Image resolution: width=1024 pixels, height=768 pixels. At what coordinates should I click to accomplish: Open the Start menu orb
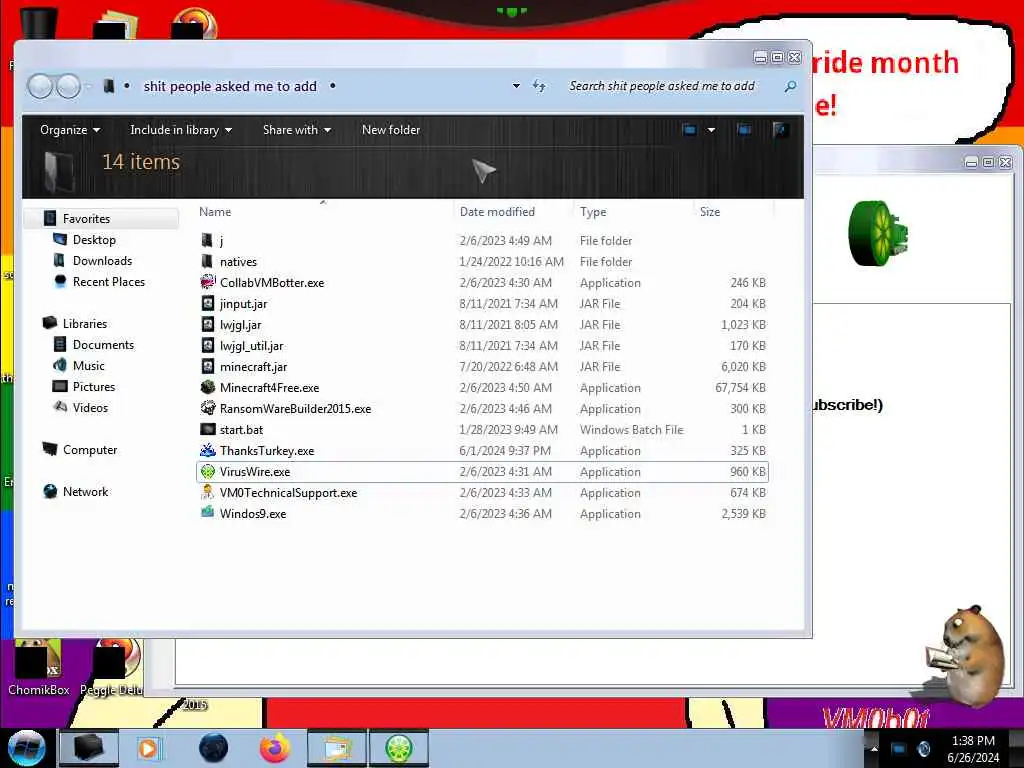(27, 748)
